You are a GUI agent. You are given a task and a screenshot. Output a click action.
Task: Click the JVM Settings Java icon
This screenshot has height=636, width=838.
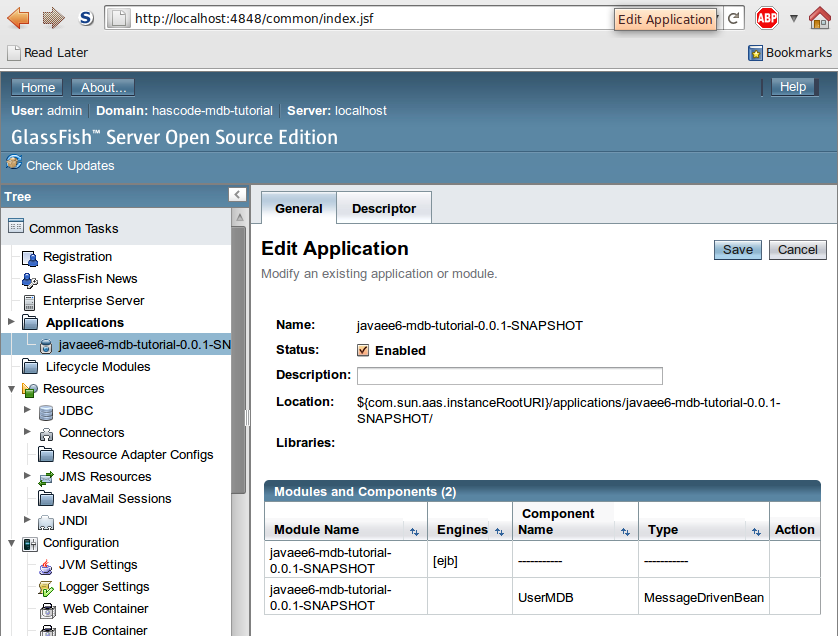tap(46, 566)
